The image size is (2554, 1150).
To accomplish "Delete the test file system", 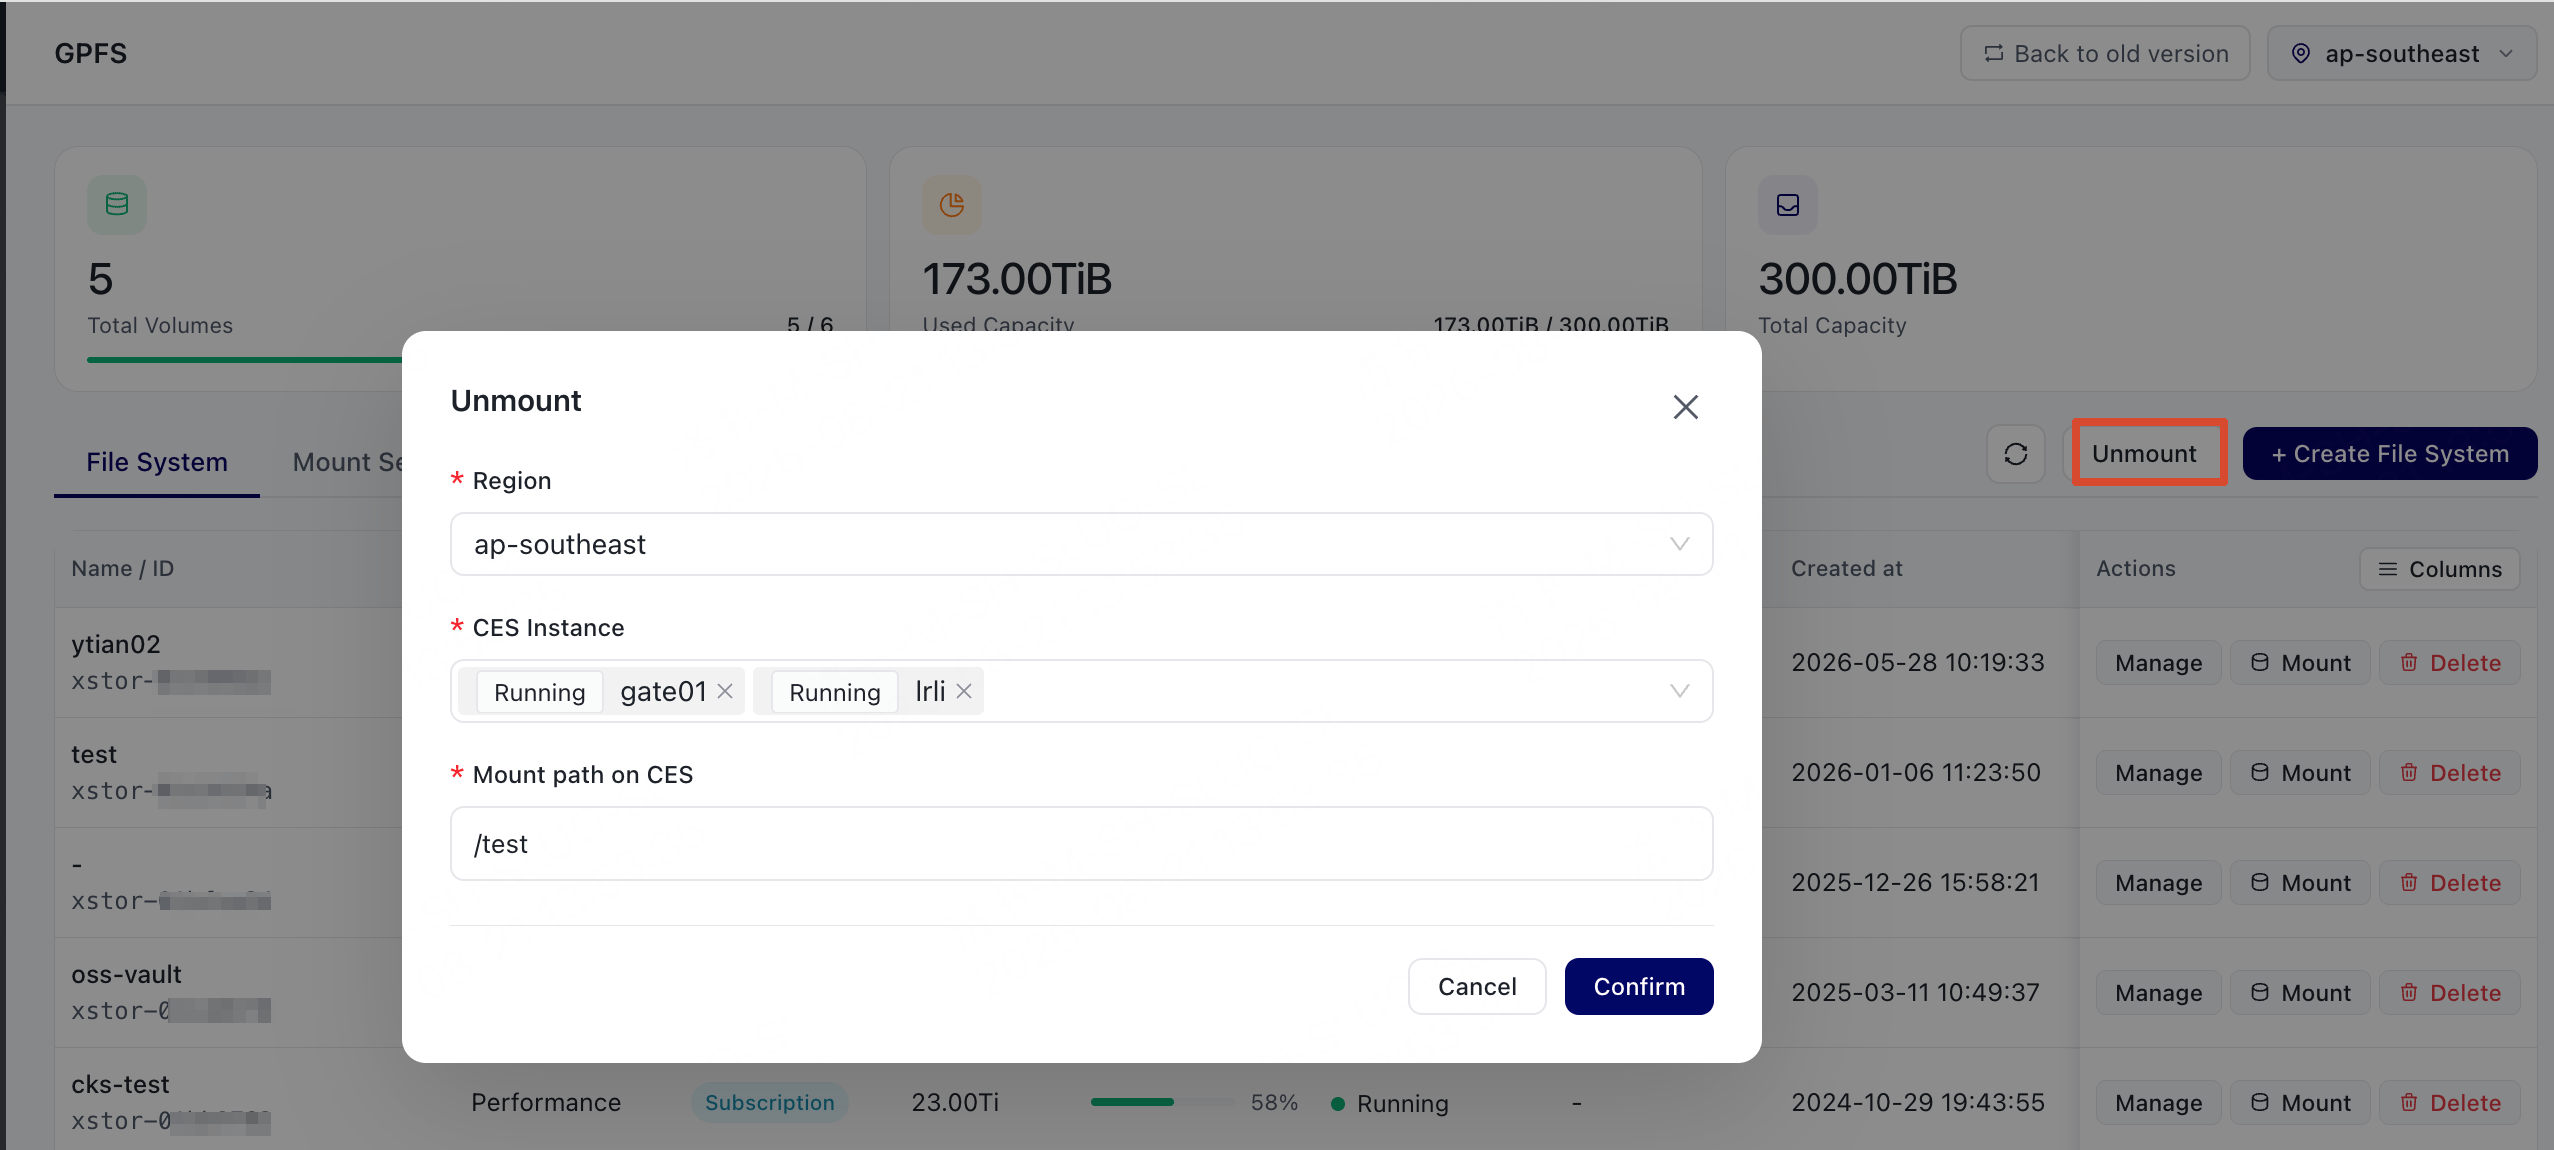I will [x=2450, y=773].
